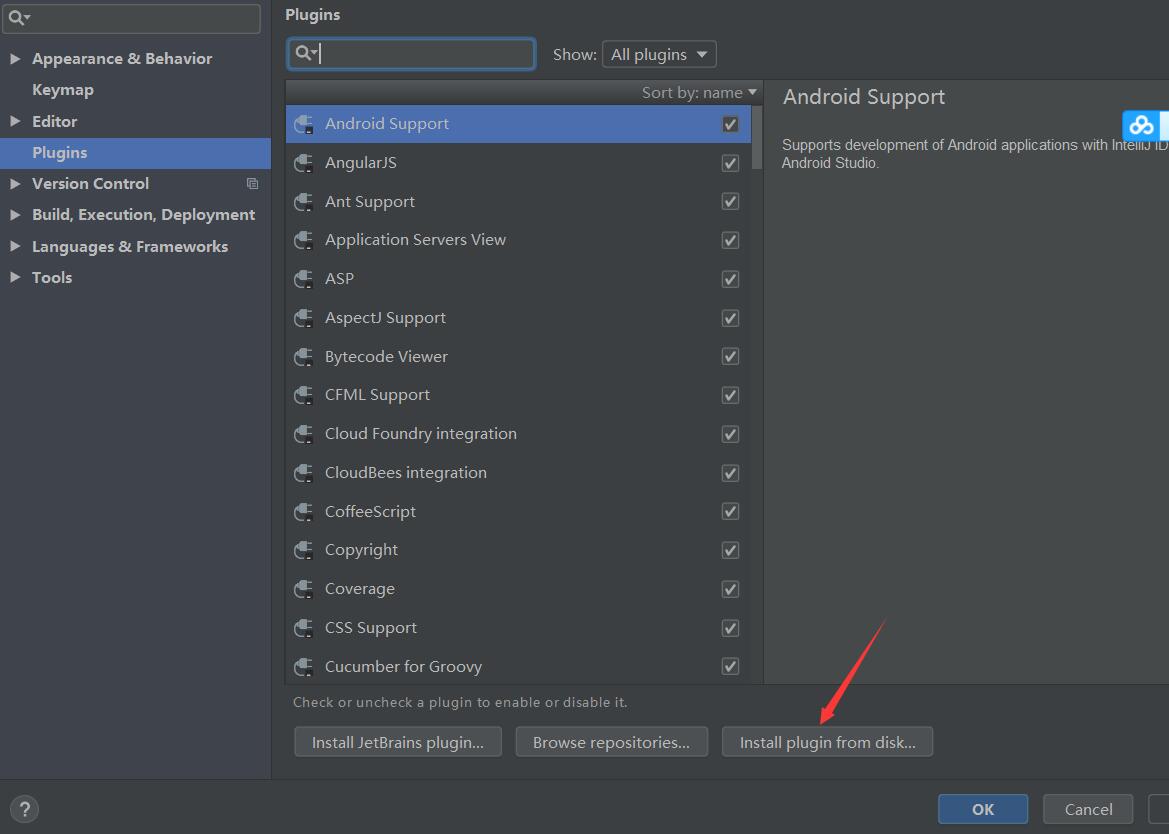
Task: Toggle the Cucumber for Groovy checkbox
Action: [x=731, y=666]
